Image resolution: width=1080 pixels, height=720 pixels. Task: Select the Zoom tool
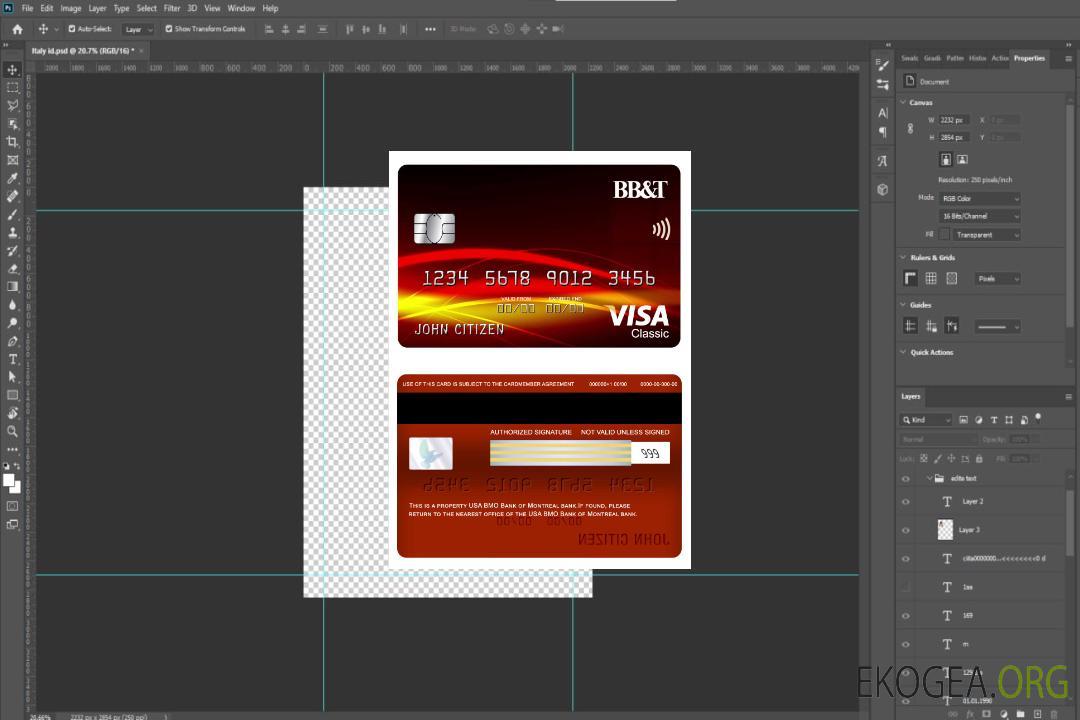(x=12, y=431)
